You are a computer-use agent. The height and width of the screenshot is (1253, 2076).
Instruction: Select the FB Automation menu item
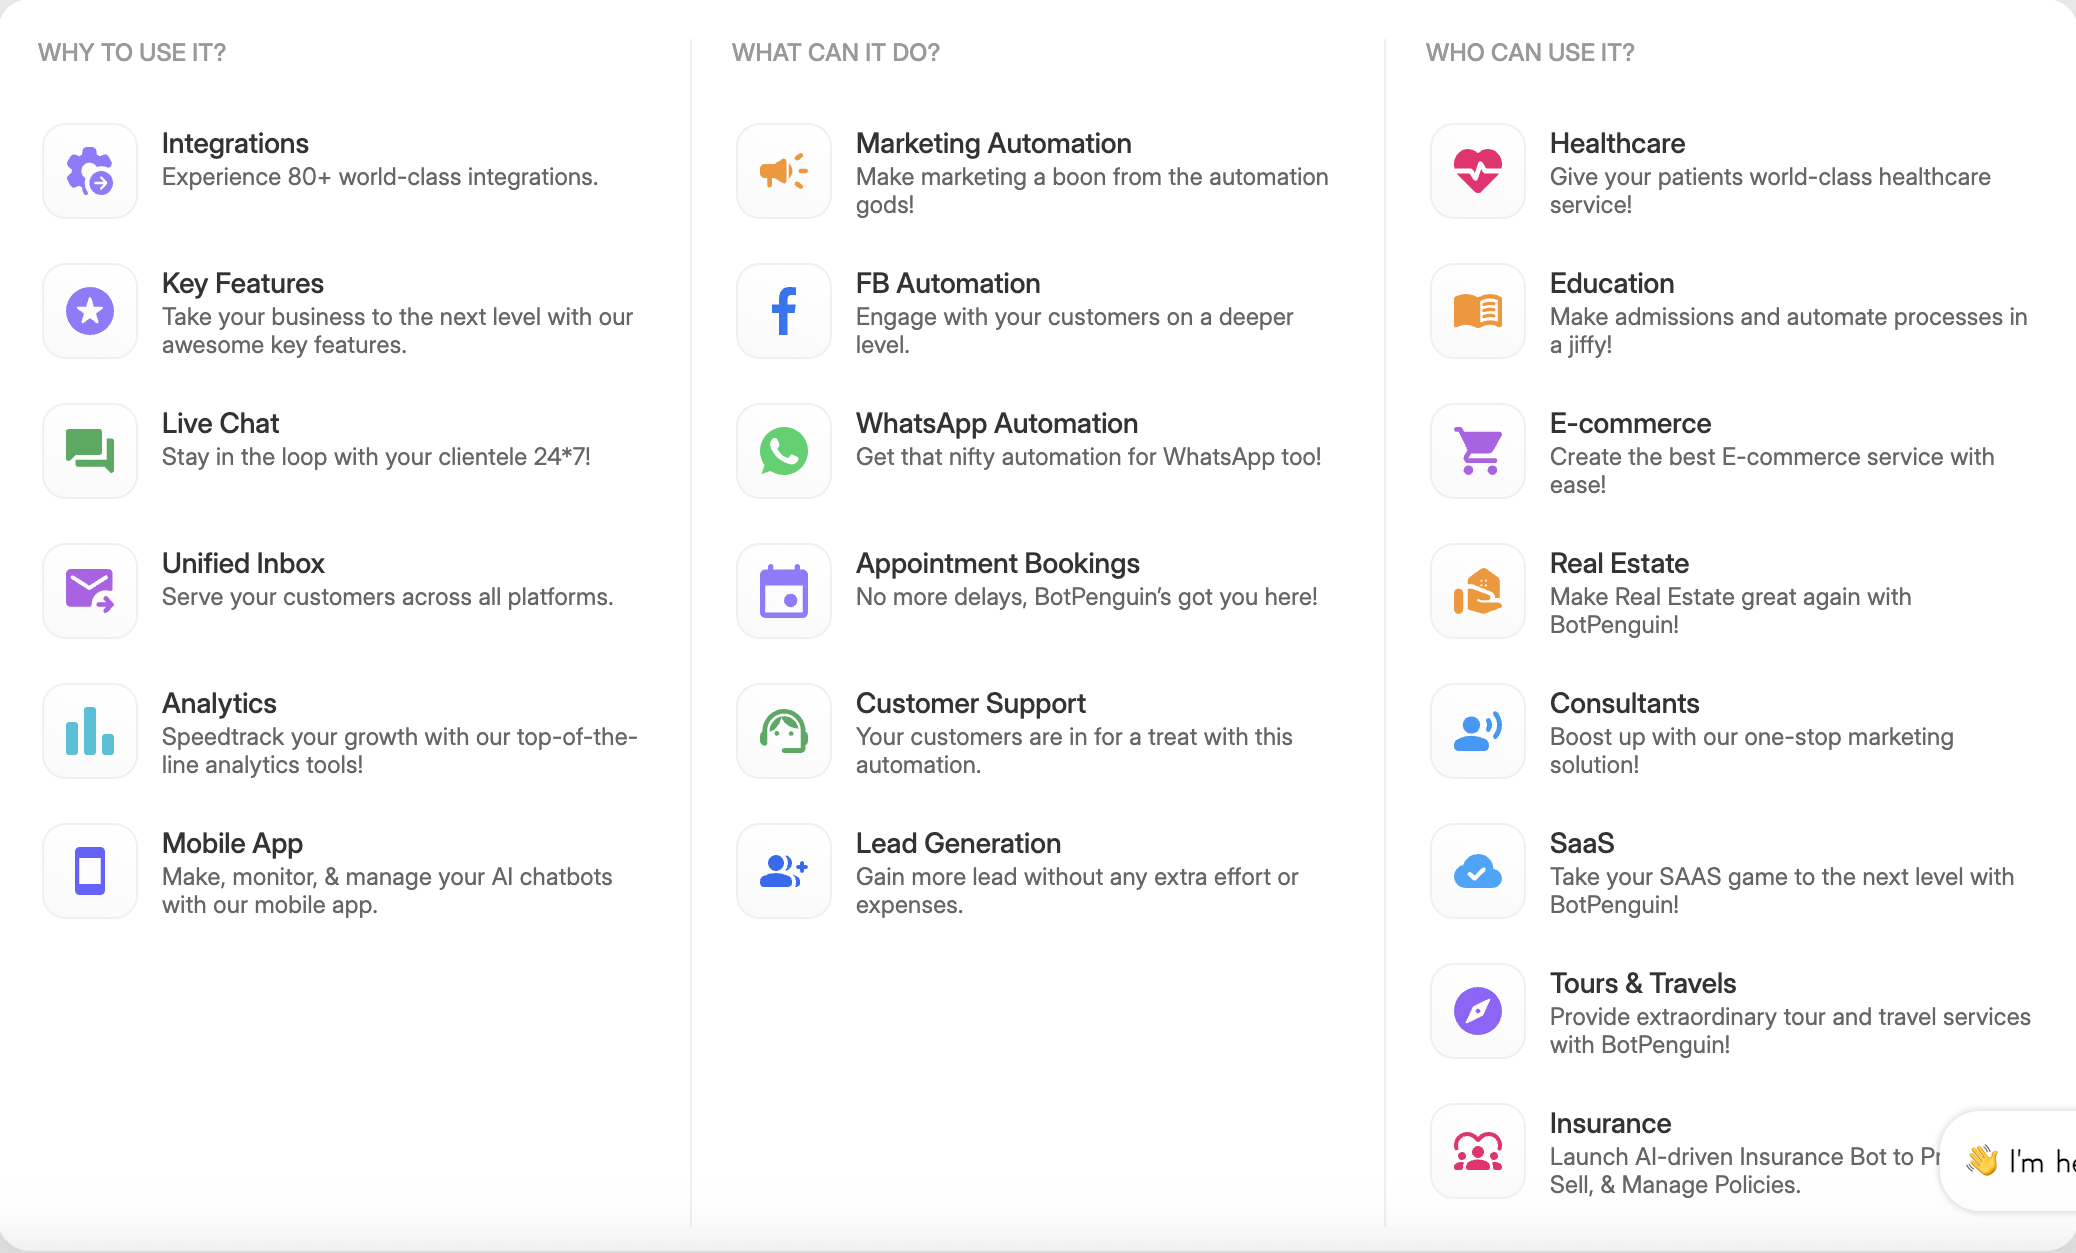tap(948, 283)
